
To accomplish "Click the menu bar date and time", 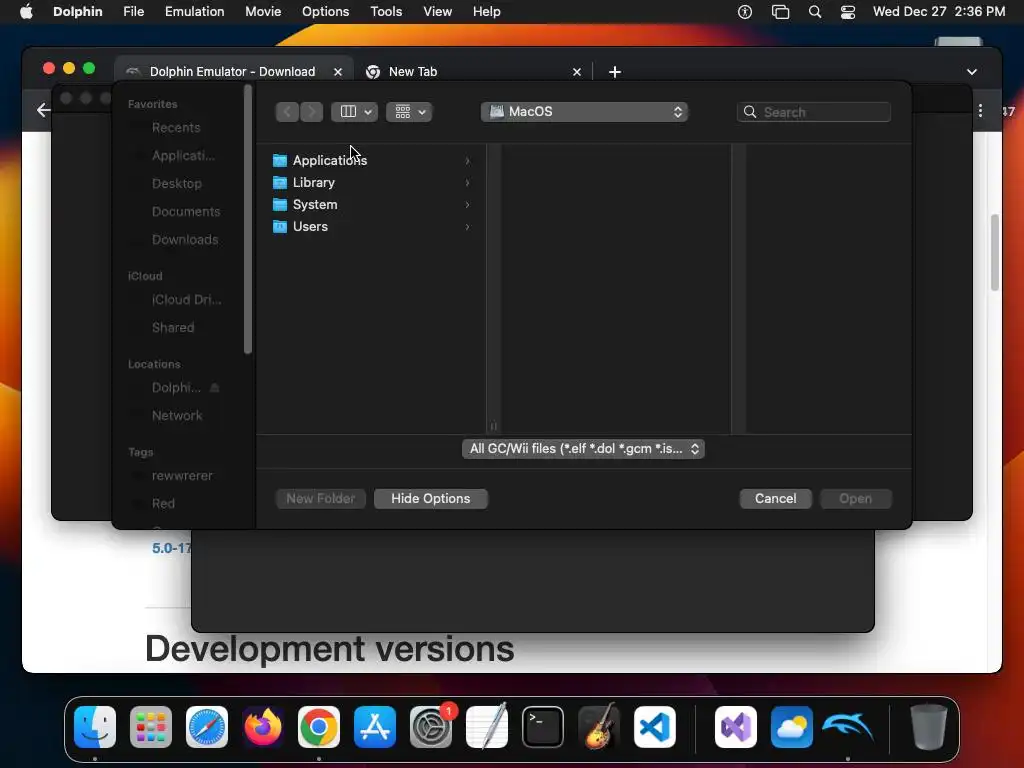I will pyautogui.click(x=938, y=12).
